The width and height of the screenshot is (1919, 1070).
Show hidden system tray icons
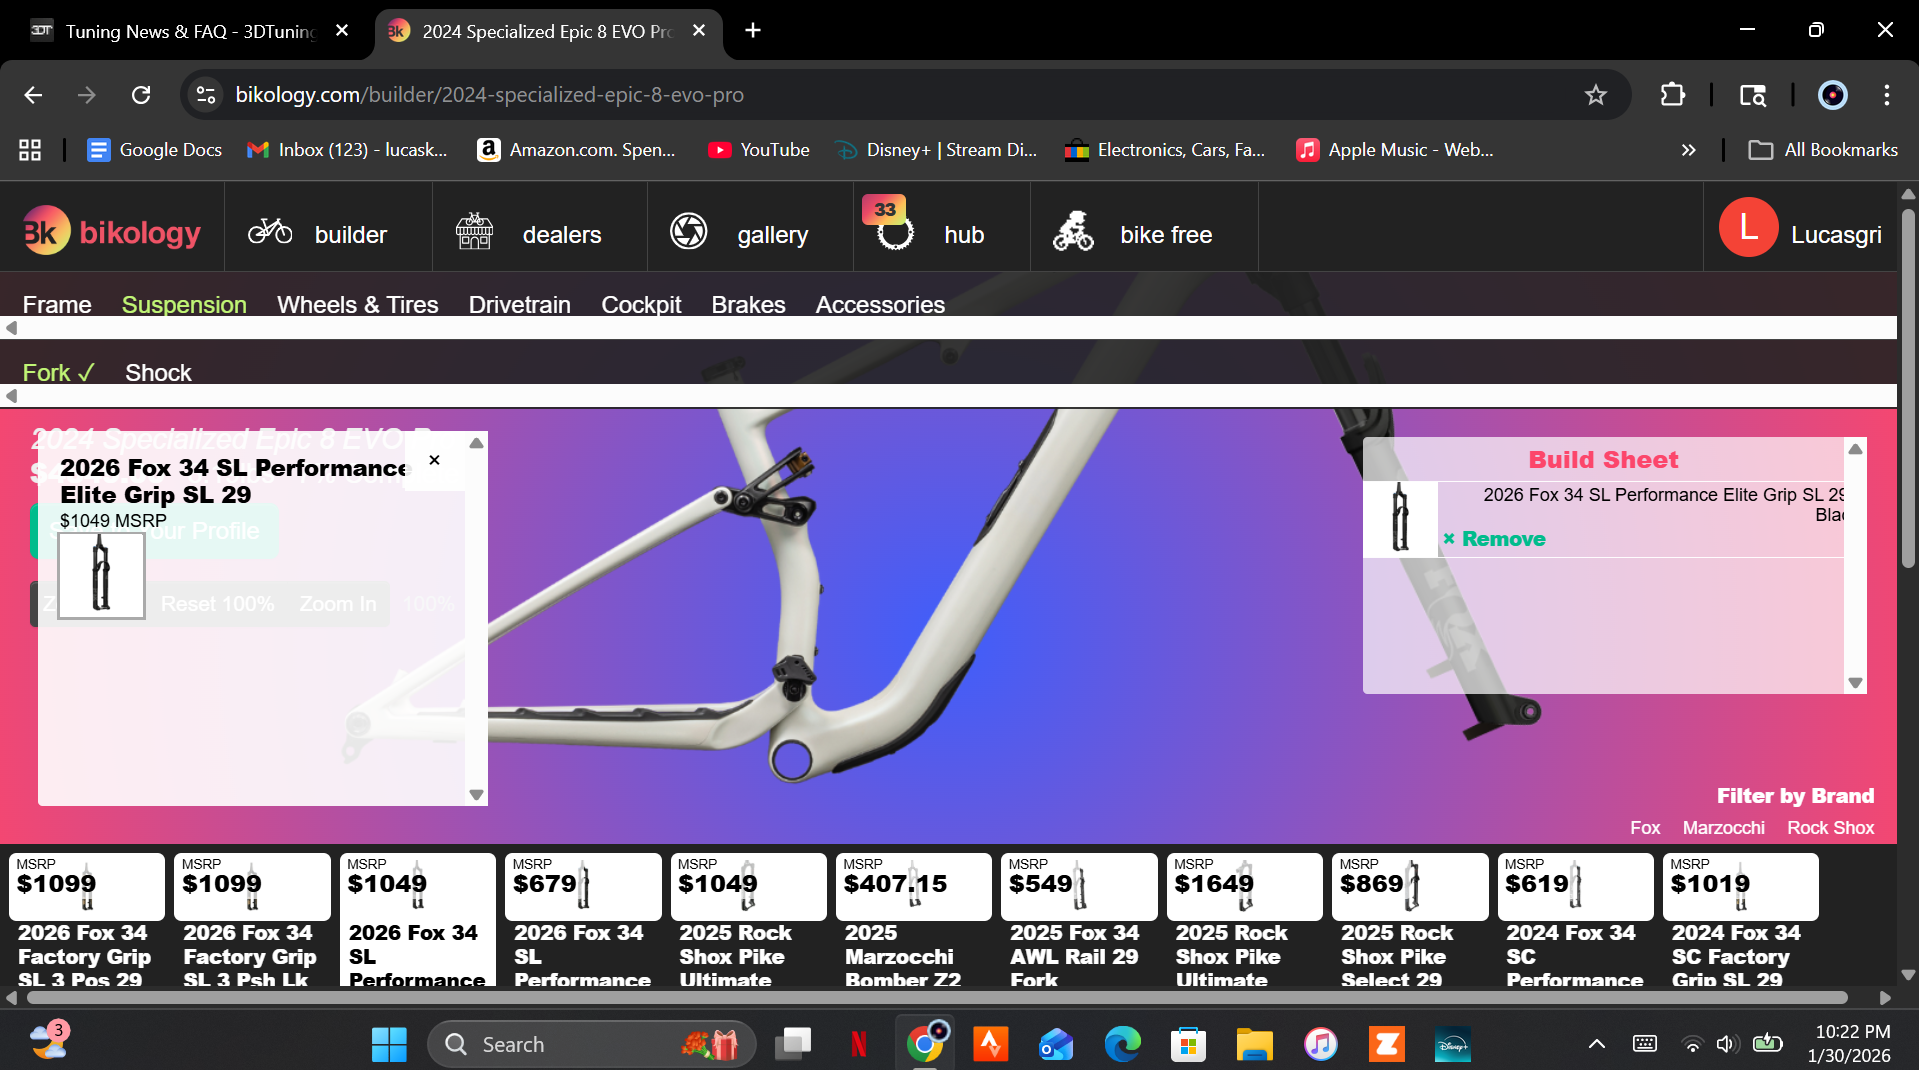1597,1044
